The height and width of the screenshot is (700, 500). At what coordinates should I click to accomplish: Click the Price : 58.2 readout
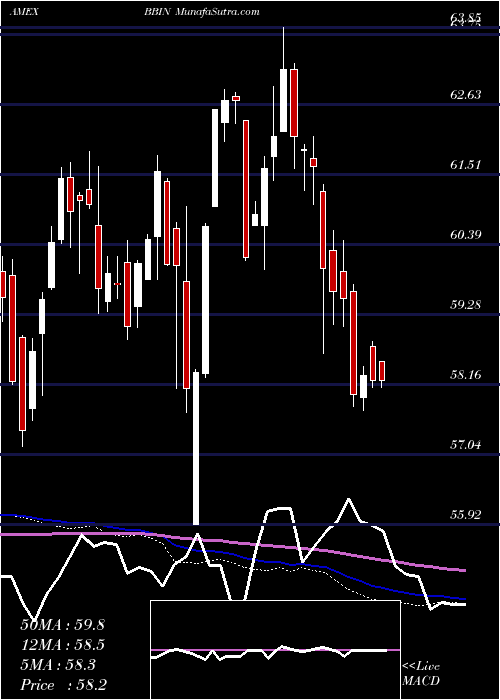pos(62,685)
